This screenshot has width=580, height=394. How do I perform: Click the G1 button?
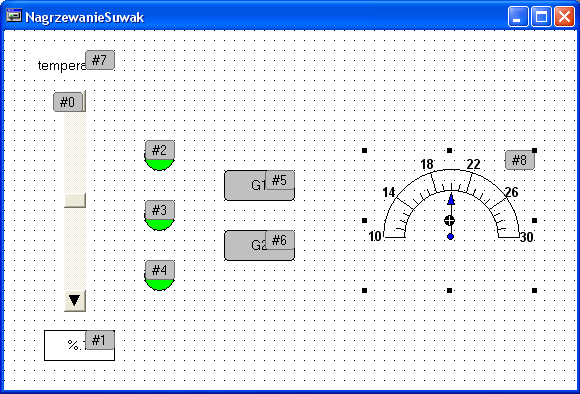259,185
